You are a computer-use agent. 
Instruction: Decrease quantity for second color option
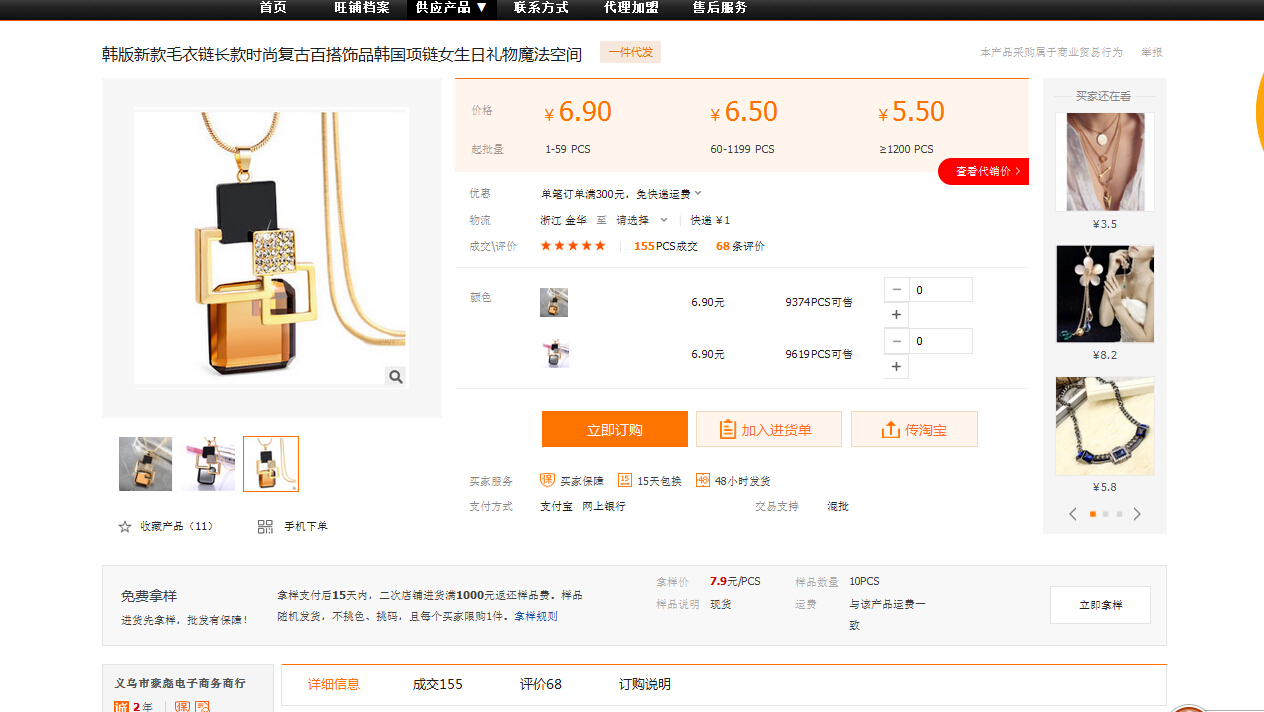(896, 341)
